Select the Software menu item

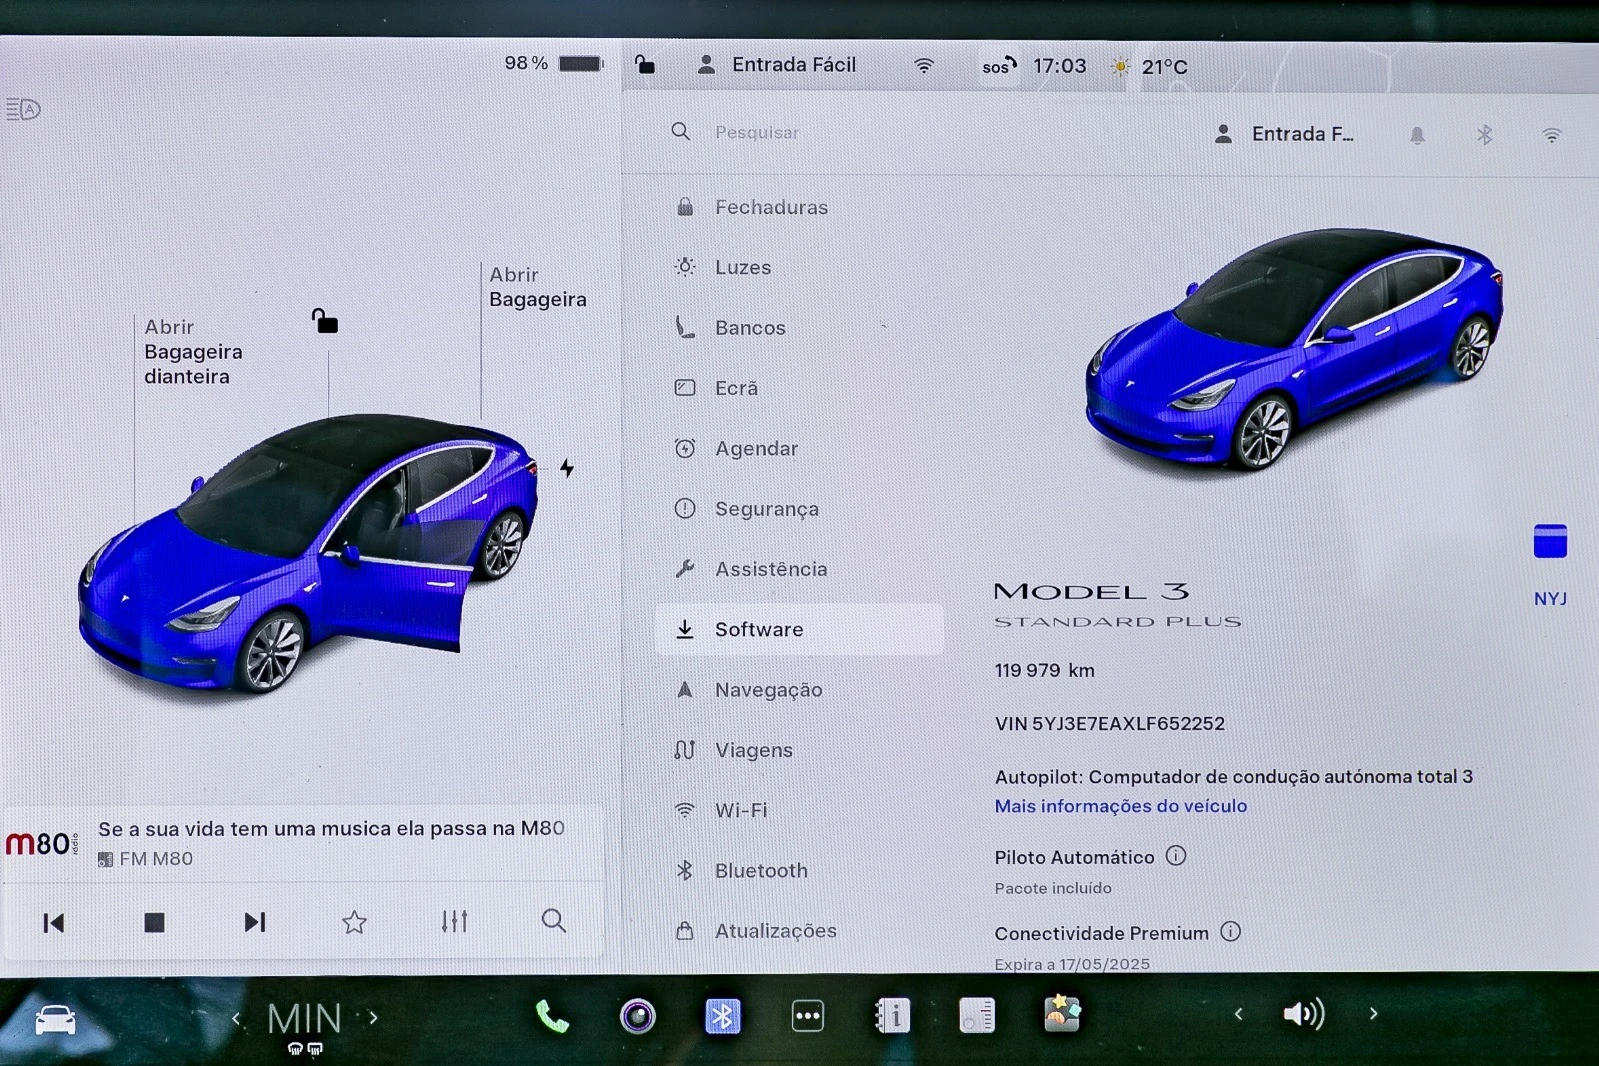click(x=799, y=629)
